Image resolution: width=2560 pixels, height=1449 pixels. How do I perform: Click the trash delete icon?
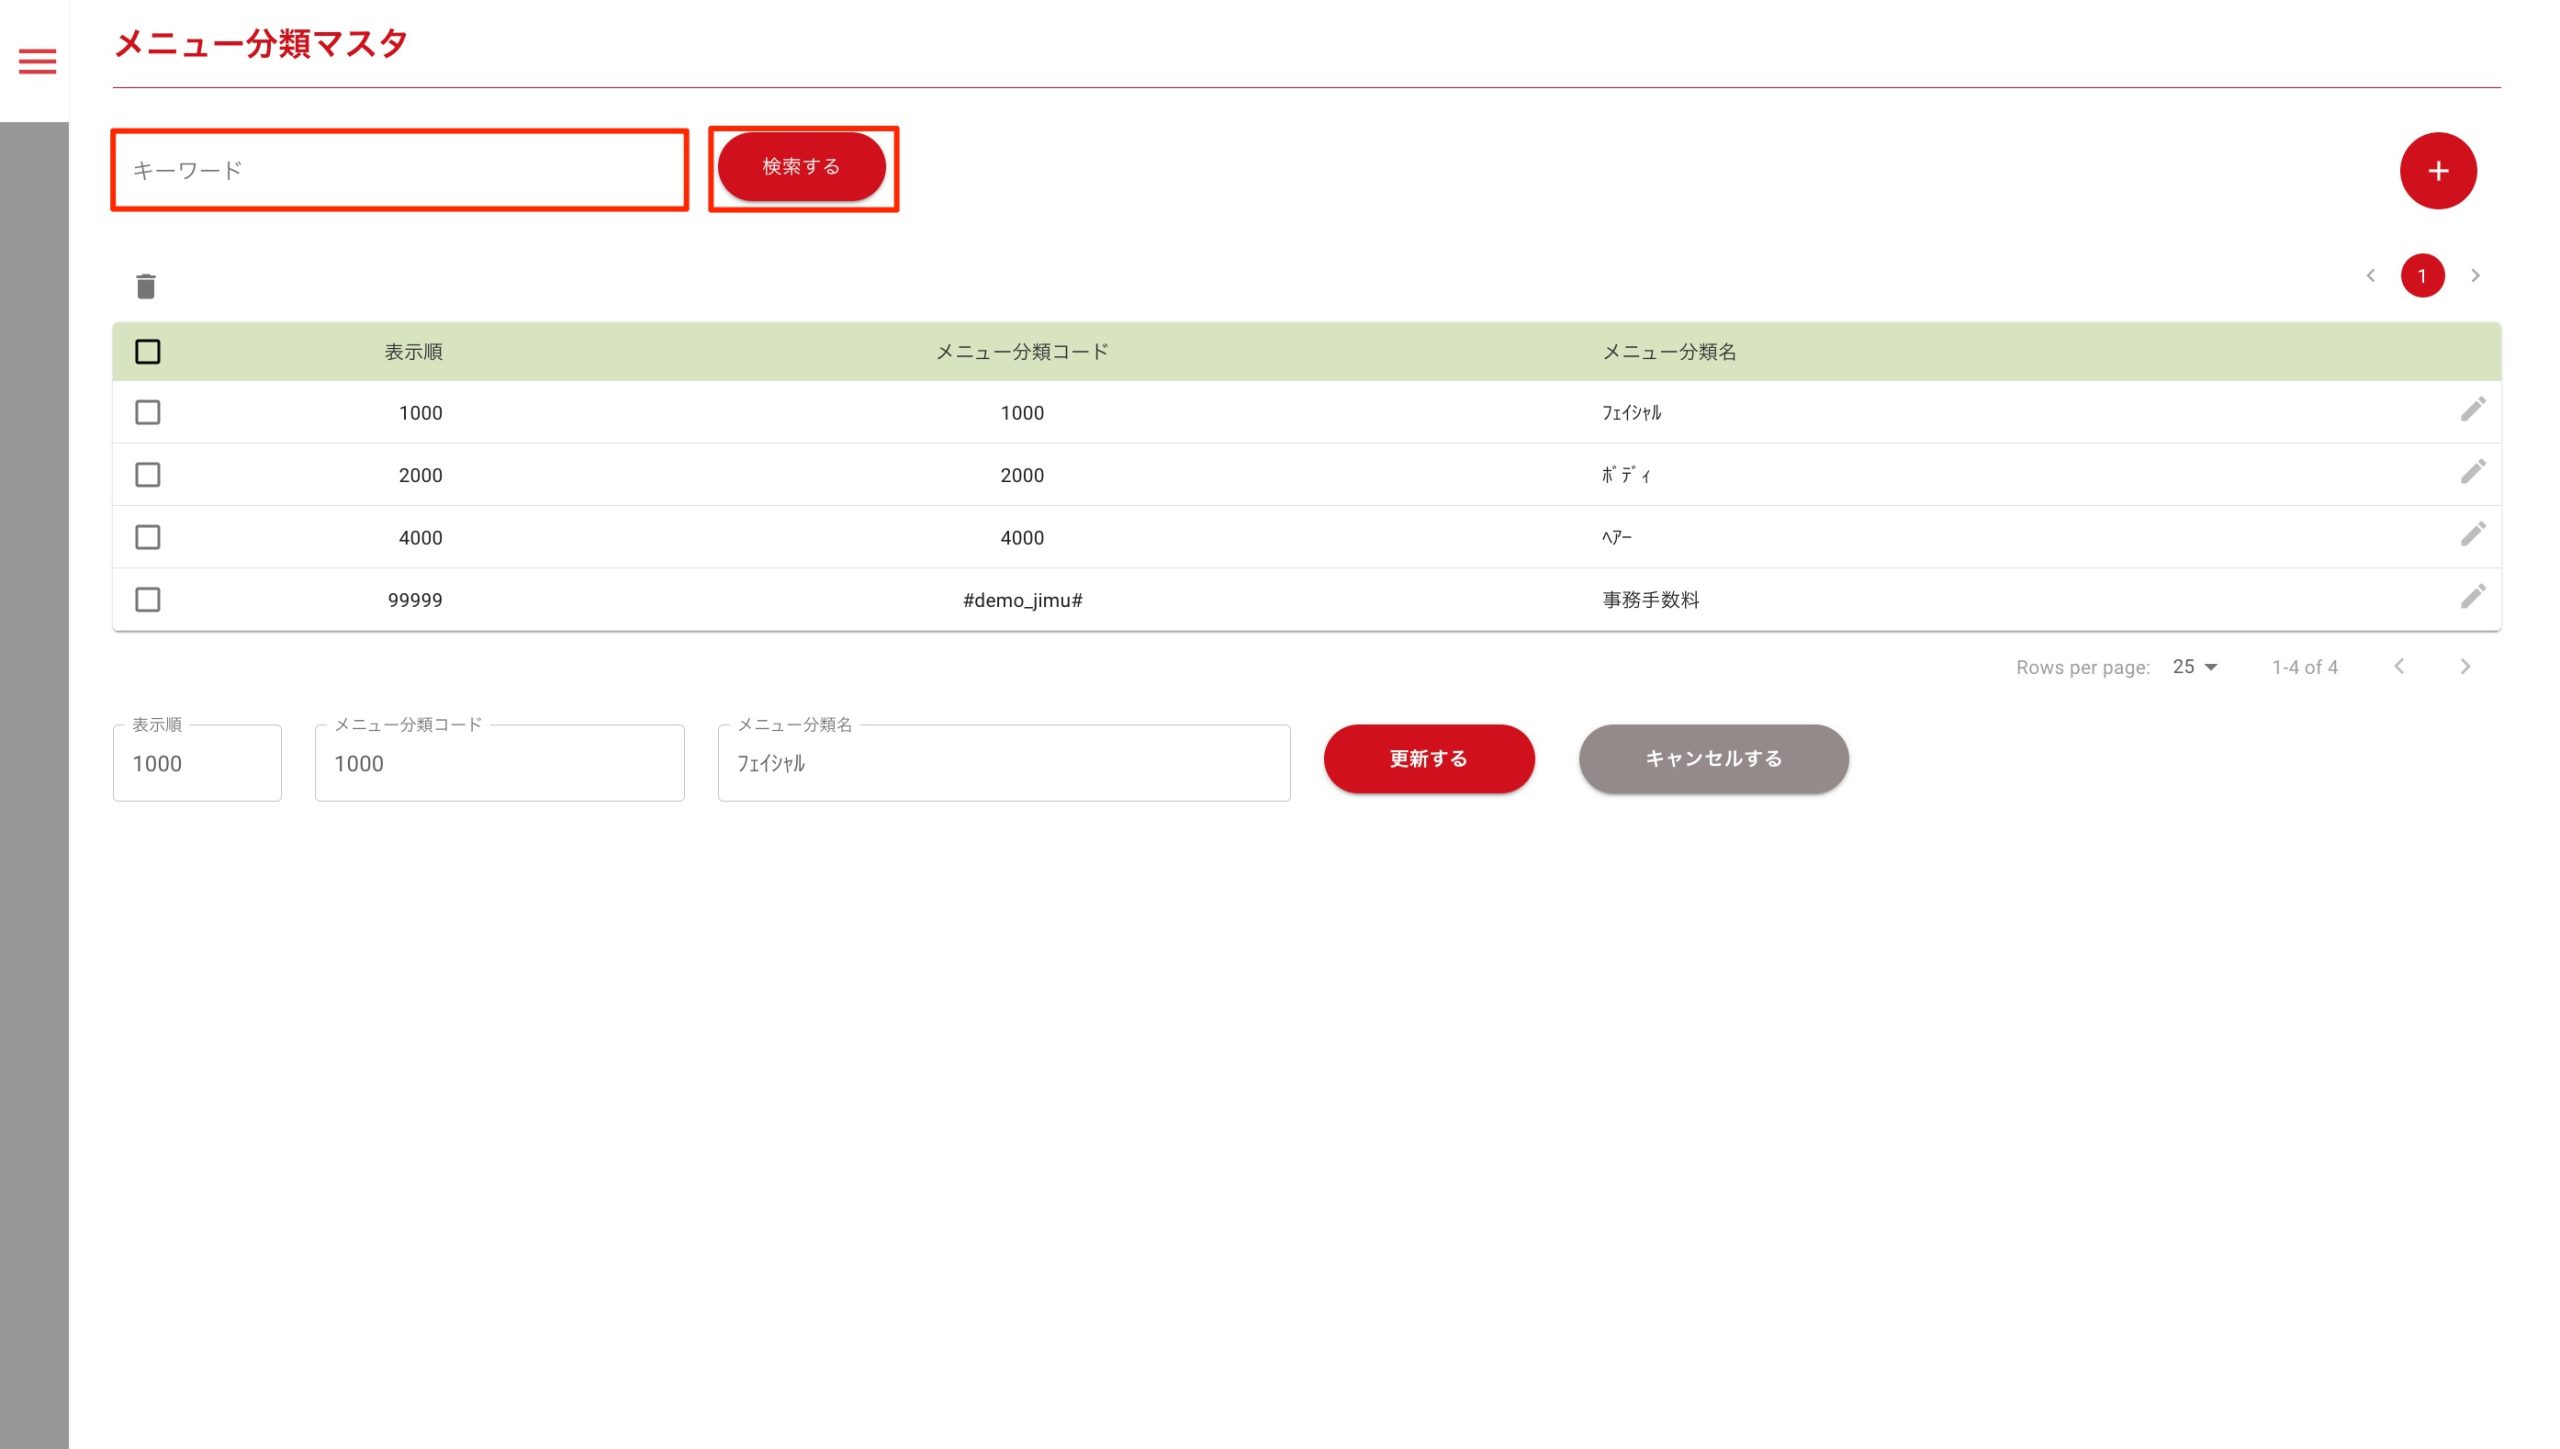146,287
